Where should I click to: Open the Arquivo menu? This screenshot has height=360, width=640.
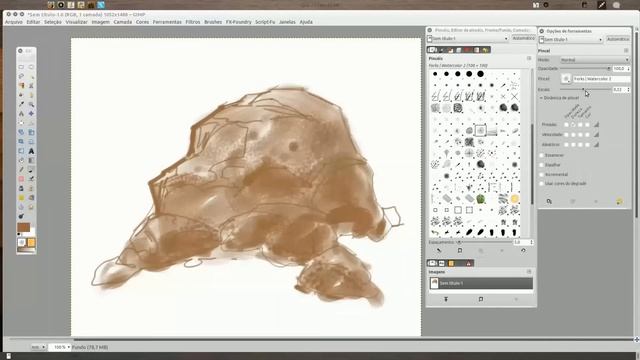click(x=13, y=22)
